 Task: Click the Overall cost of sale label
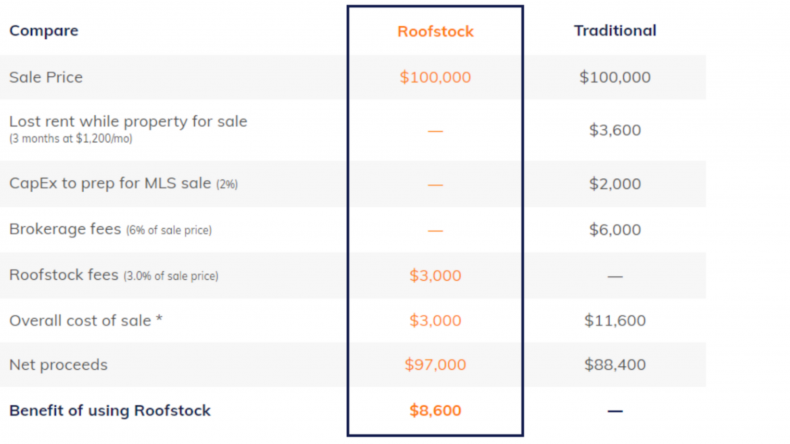pyautogui.click(x=86, y=321)
